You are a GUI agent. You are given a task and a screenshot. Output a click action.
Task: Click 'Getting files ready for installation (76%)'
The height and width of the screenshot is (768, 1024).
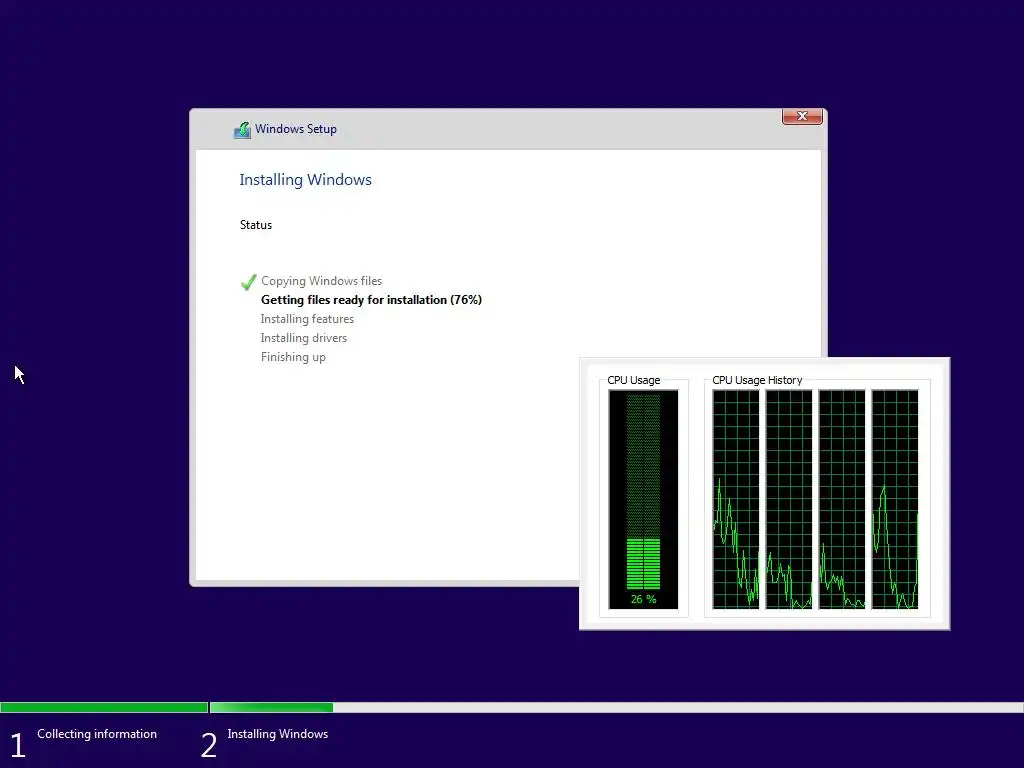click(371, 300)
